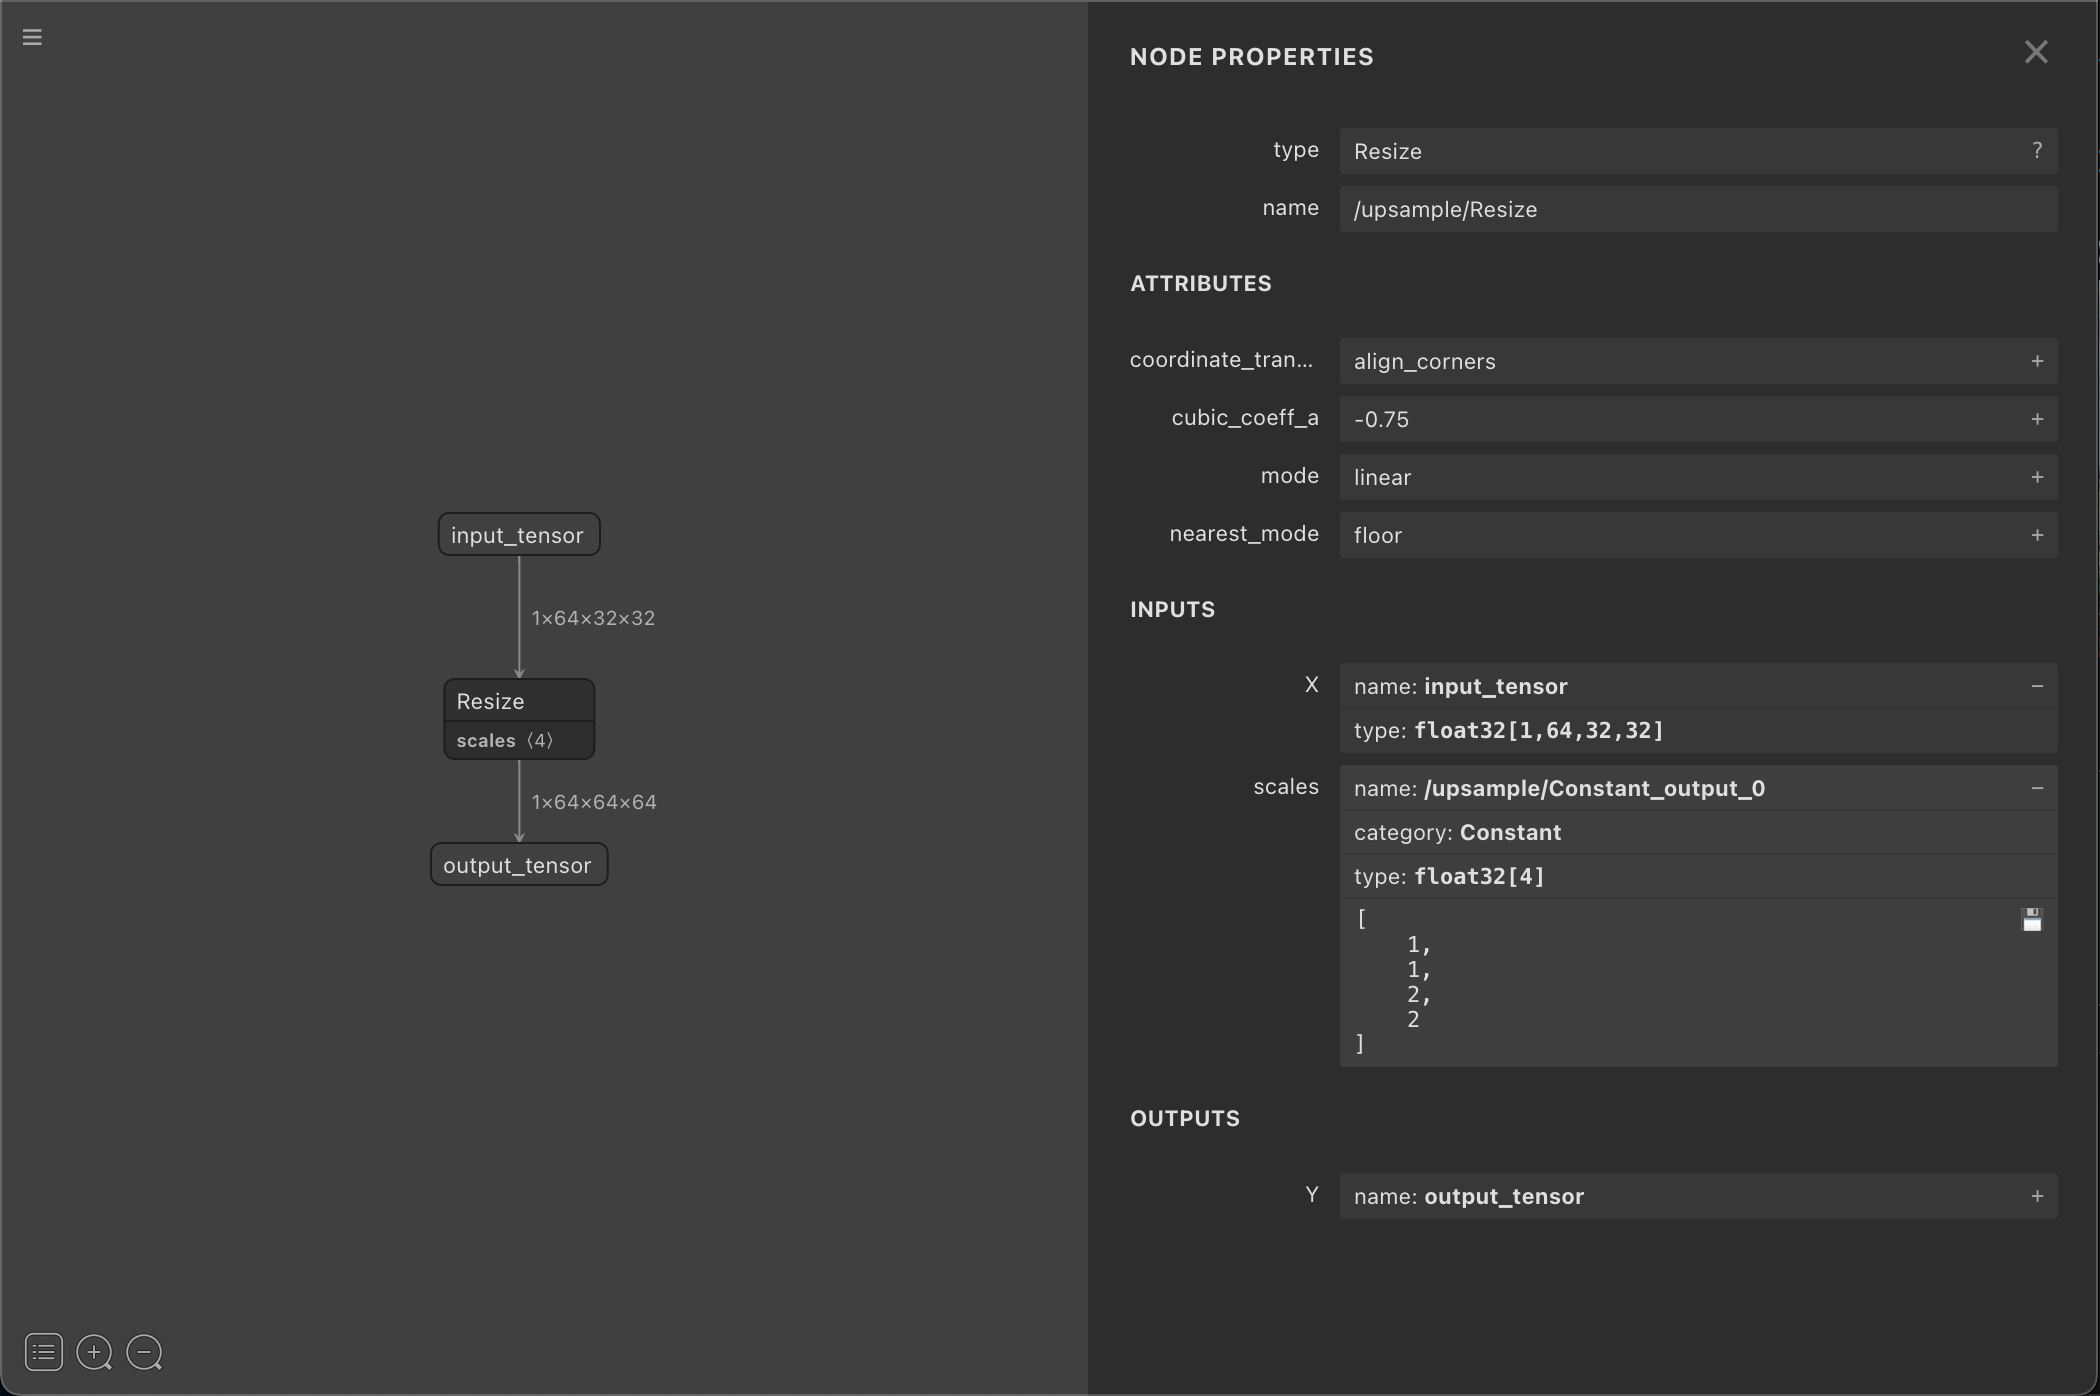Expand the output_tensor Y output details
Viewport: 2100px width, 1396px height.
tap(2038, 1195)
